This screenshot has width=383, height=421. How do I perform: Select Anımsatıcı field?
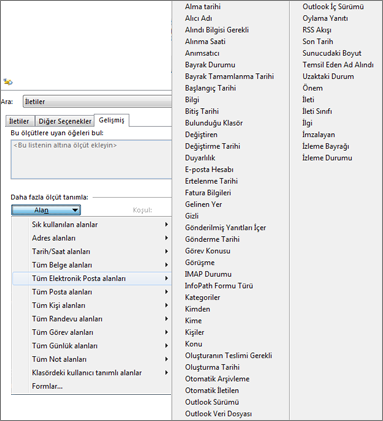coord(202,53)
